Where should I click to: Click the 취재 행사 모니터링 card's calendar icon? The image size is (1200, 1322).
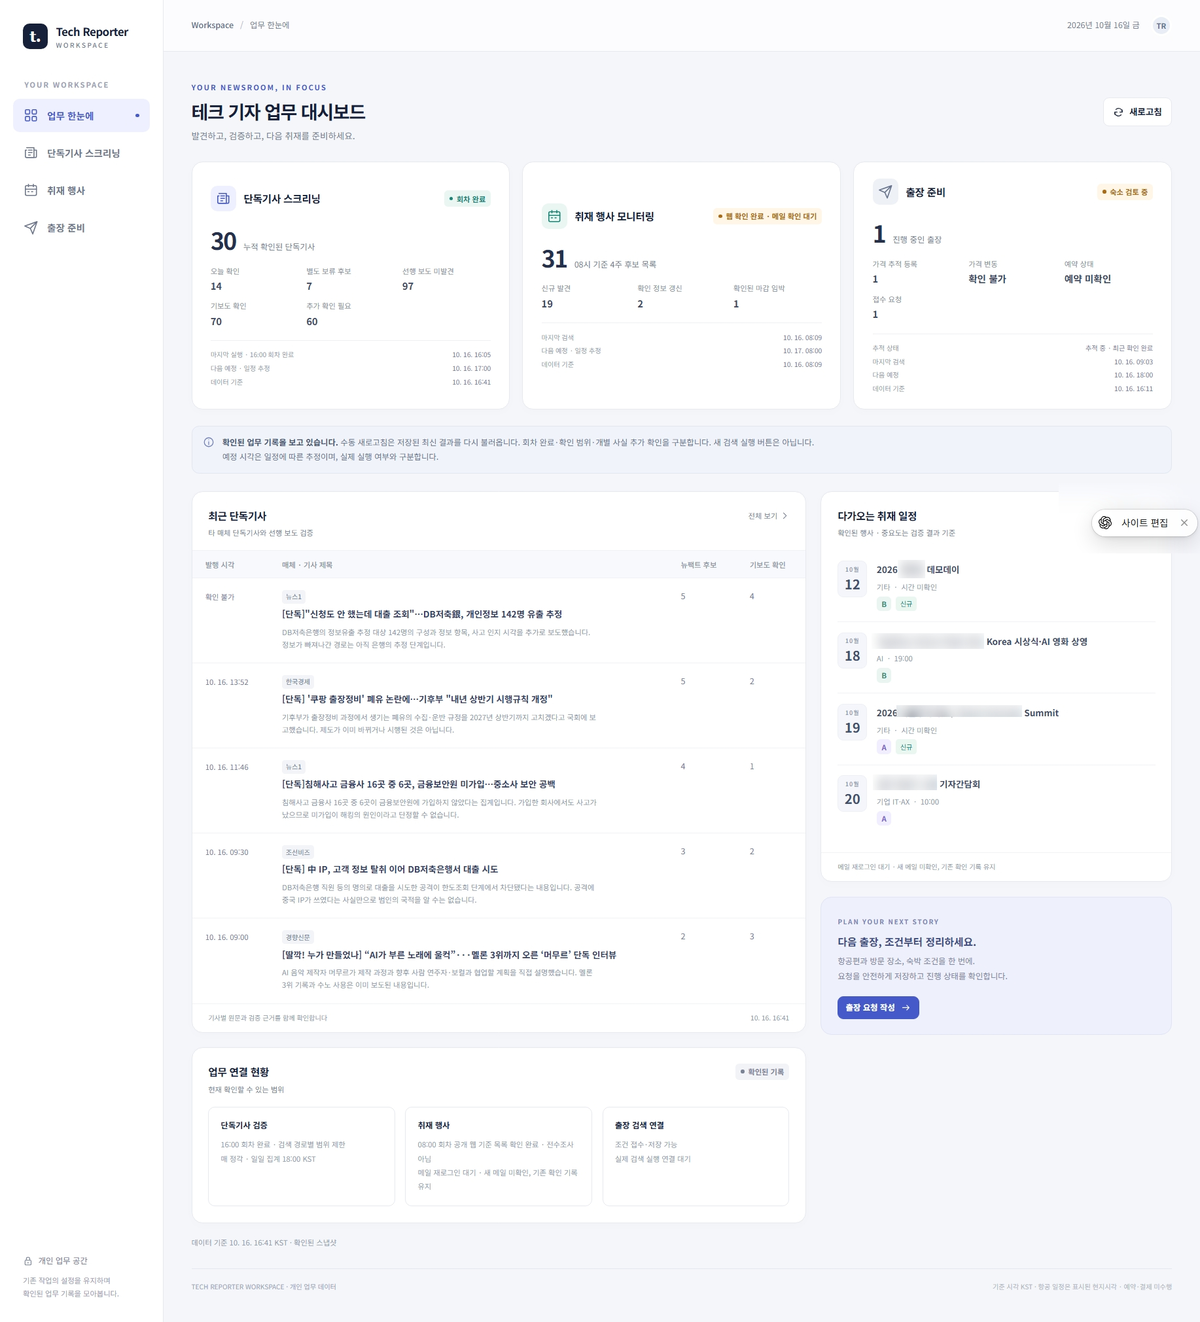click(554, 216)
